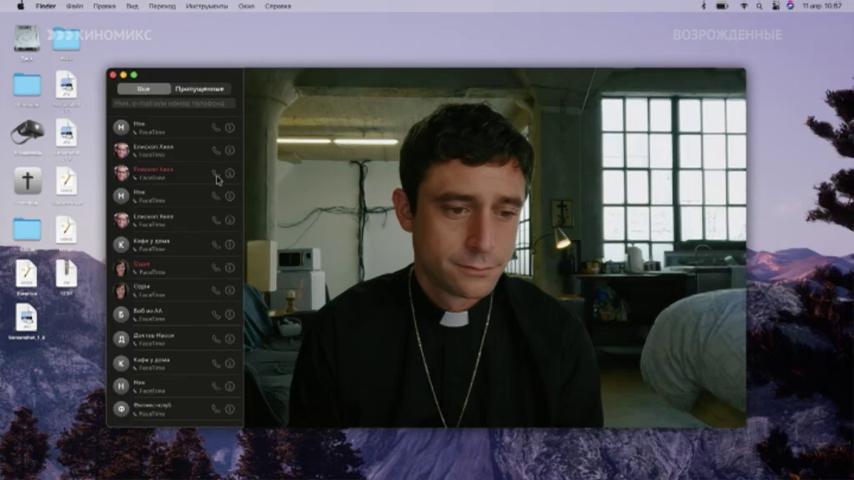Click the name, e-mail or phone search field
Screen dimensions: 854x480
point(173,103)
